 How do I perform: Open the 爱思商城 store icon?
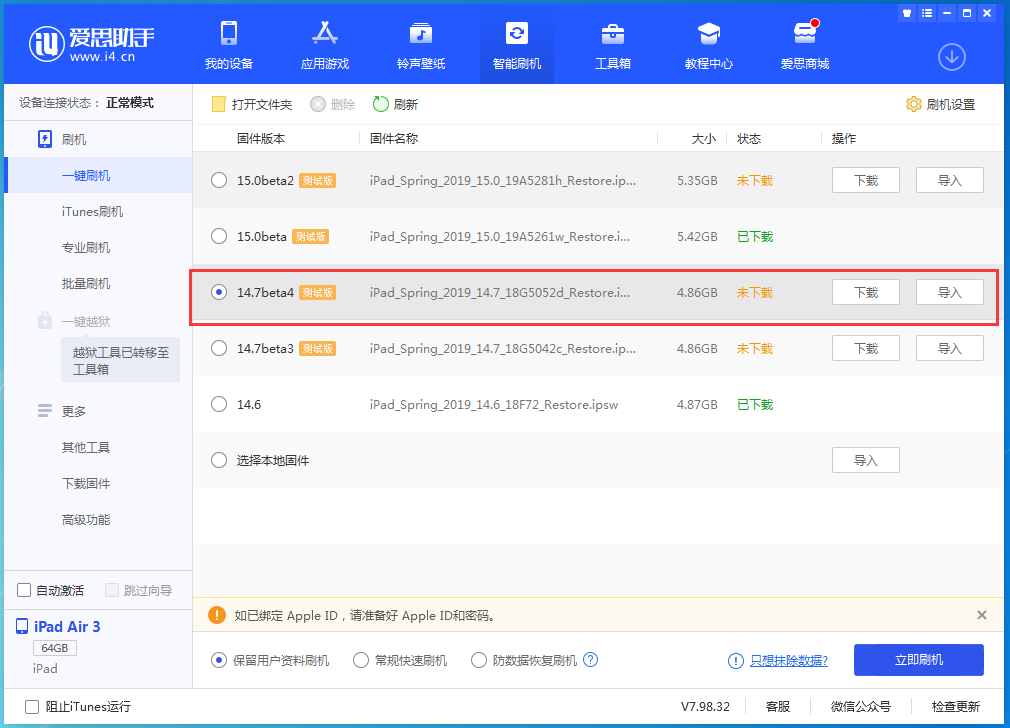(805, 32)
